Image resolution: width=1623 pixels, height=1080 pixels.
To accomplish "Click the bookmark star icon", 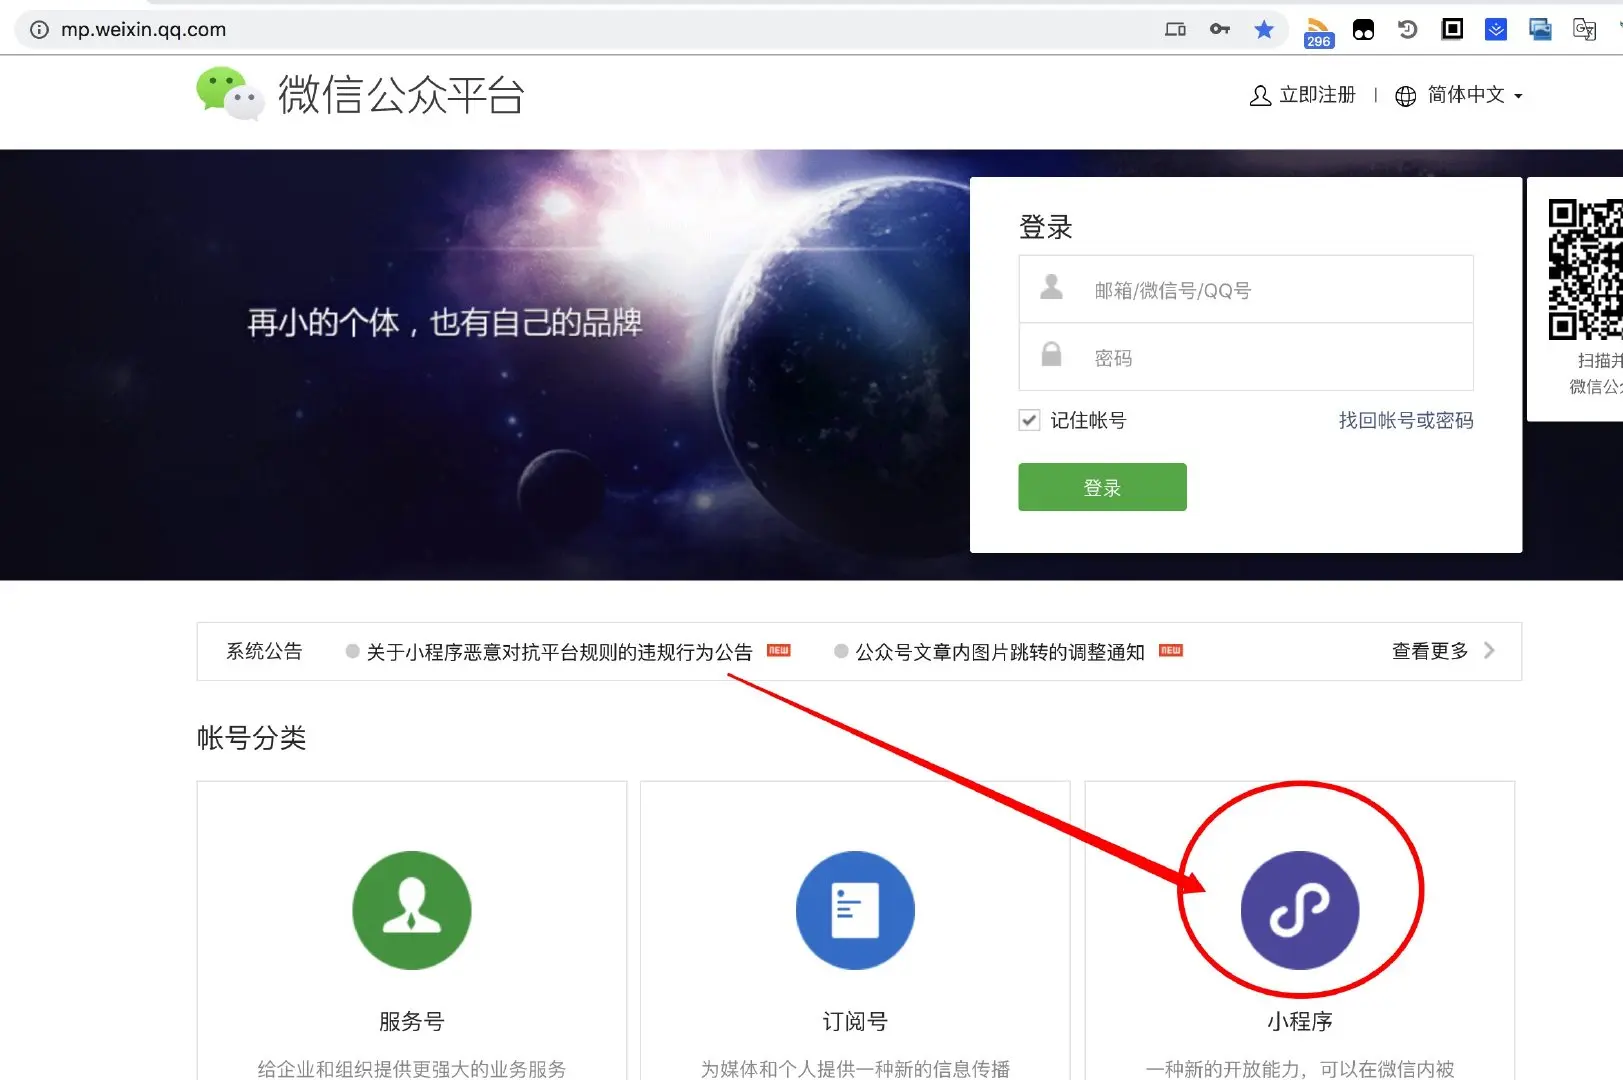I will coord(1264,29).
